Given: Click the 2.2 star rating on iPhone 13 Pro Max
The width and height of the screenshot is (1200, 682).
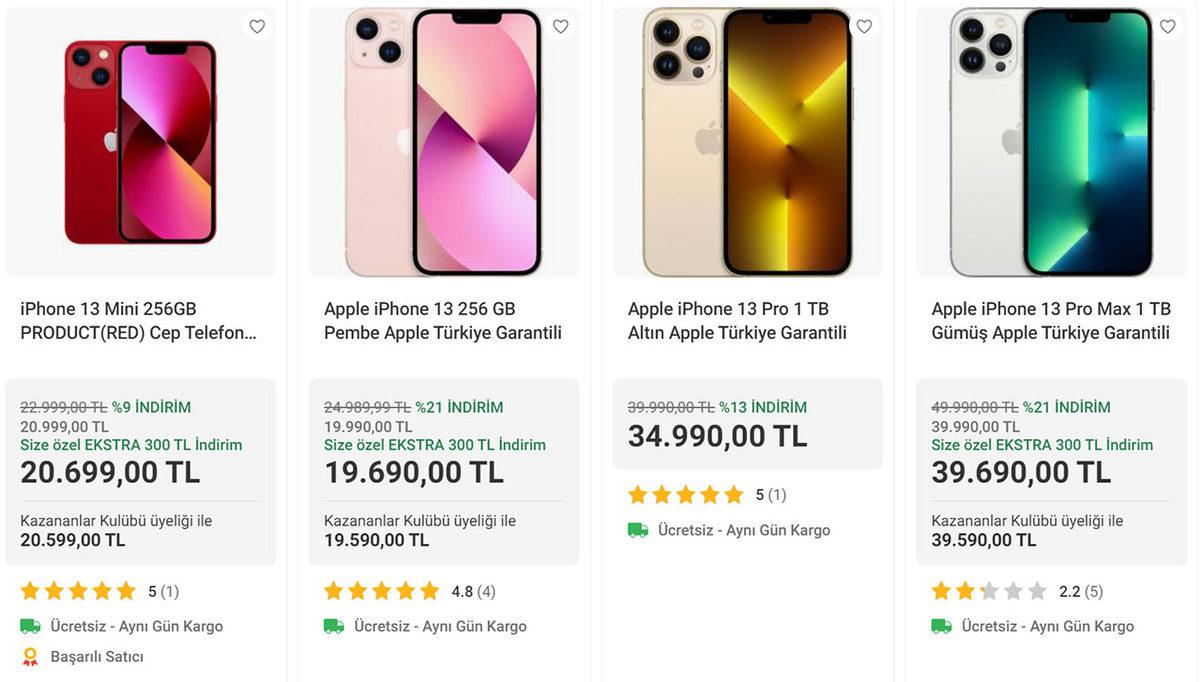Looking at the screenshot, I should click(x=988, y=590).
